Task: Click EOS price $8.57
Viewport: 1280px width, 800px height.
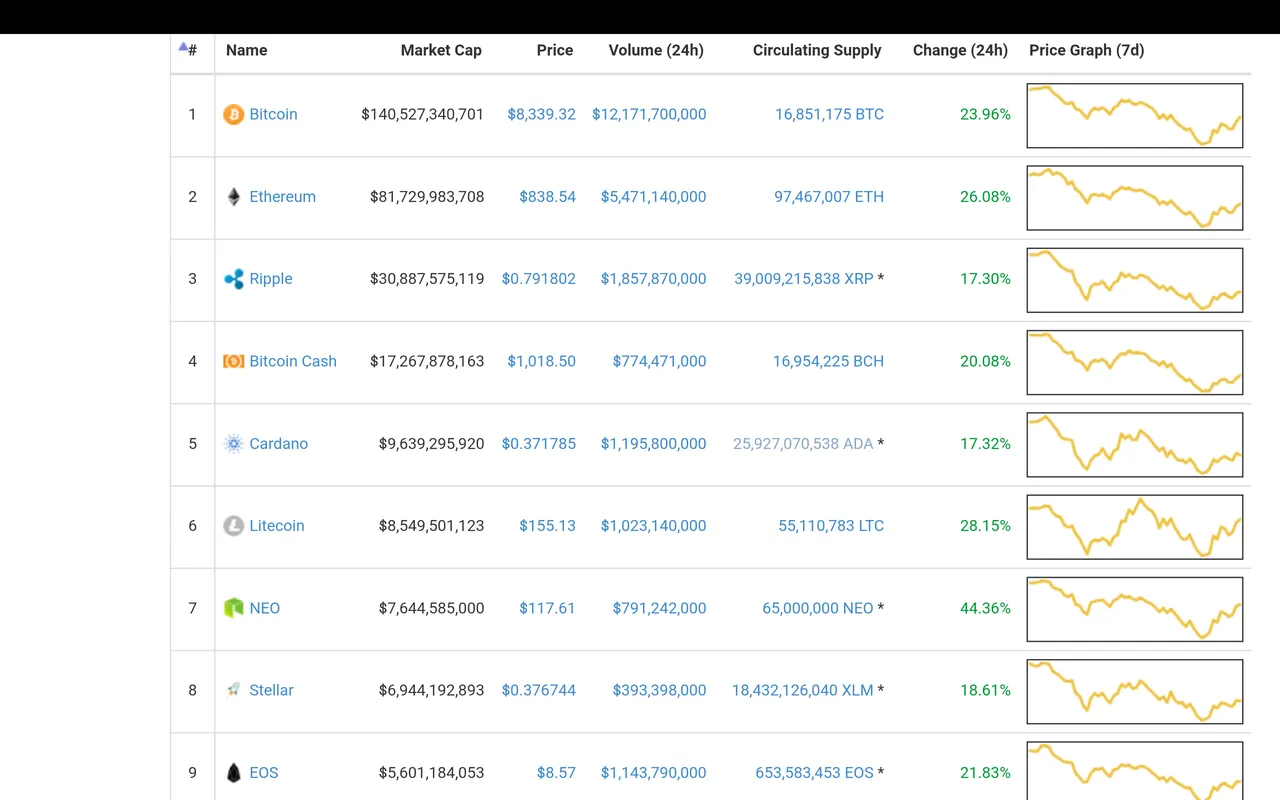Action: (556, 773)
